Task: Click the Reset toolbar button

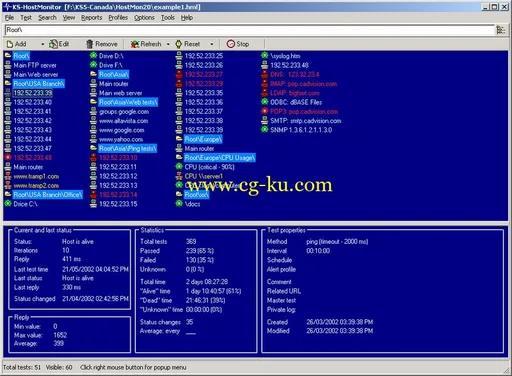Action: 188,44
